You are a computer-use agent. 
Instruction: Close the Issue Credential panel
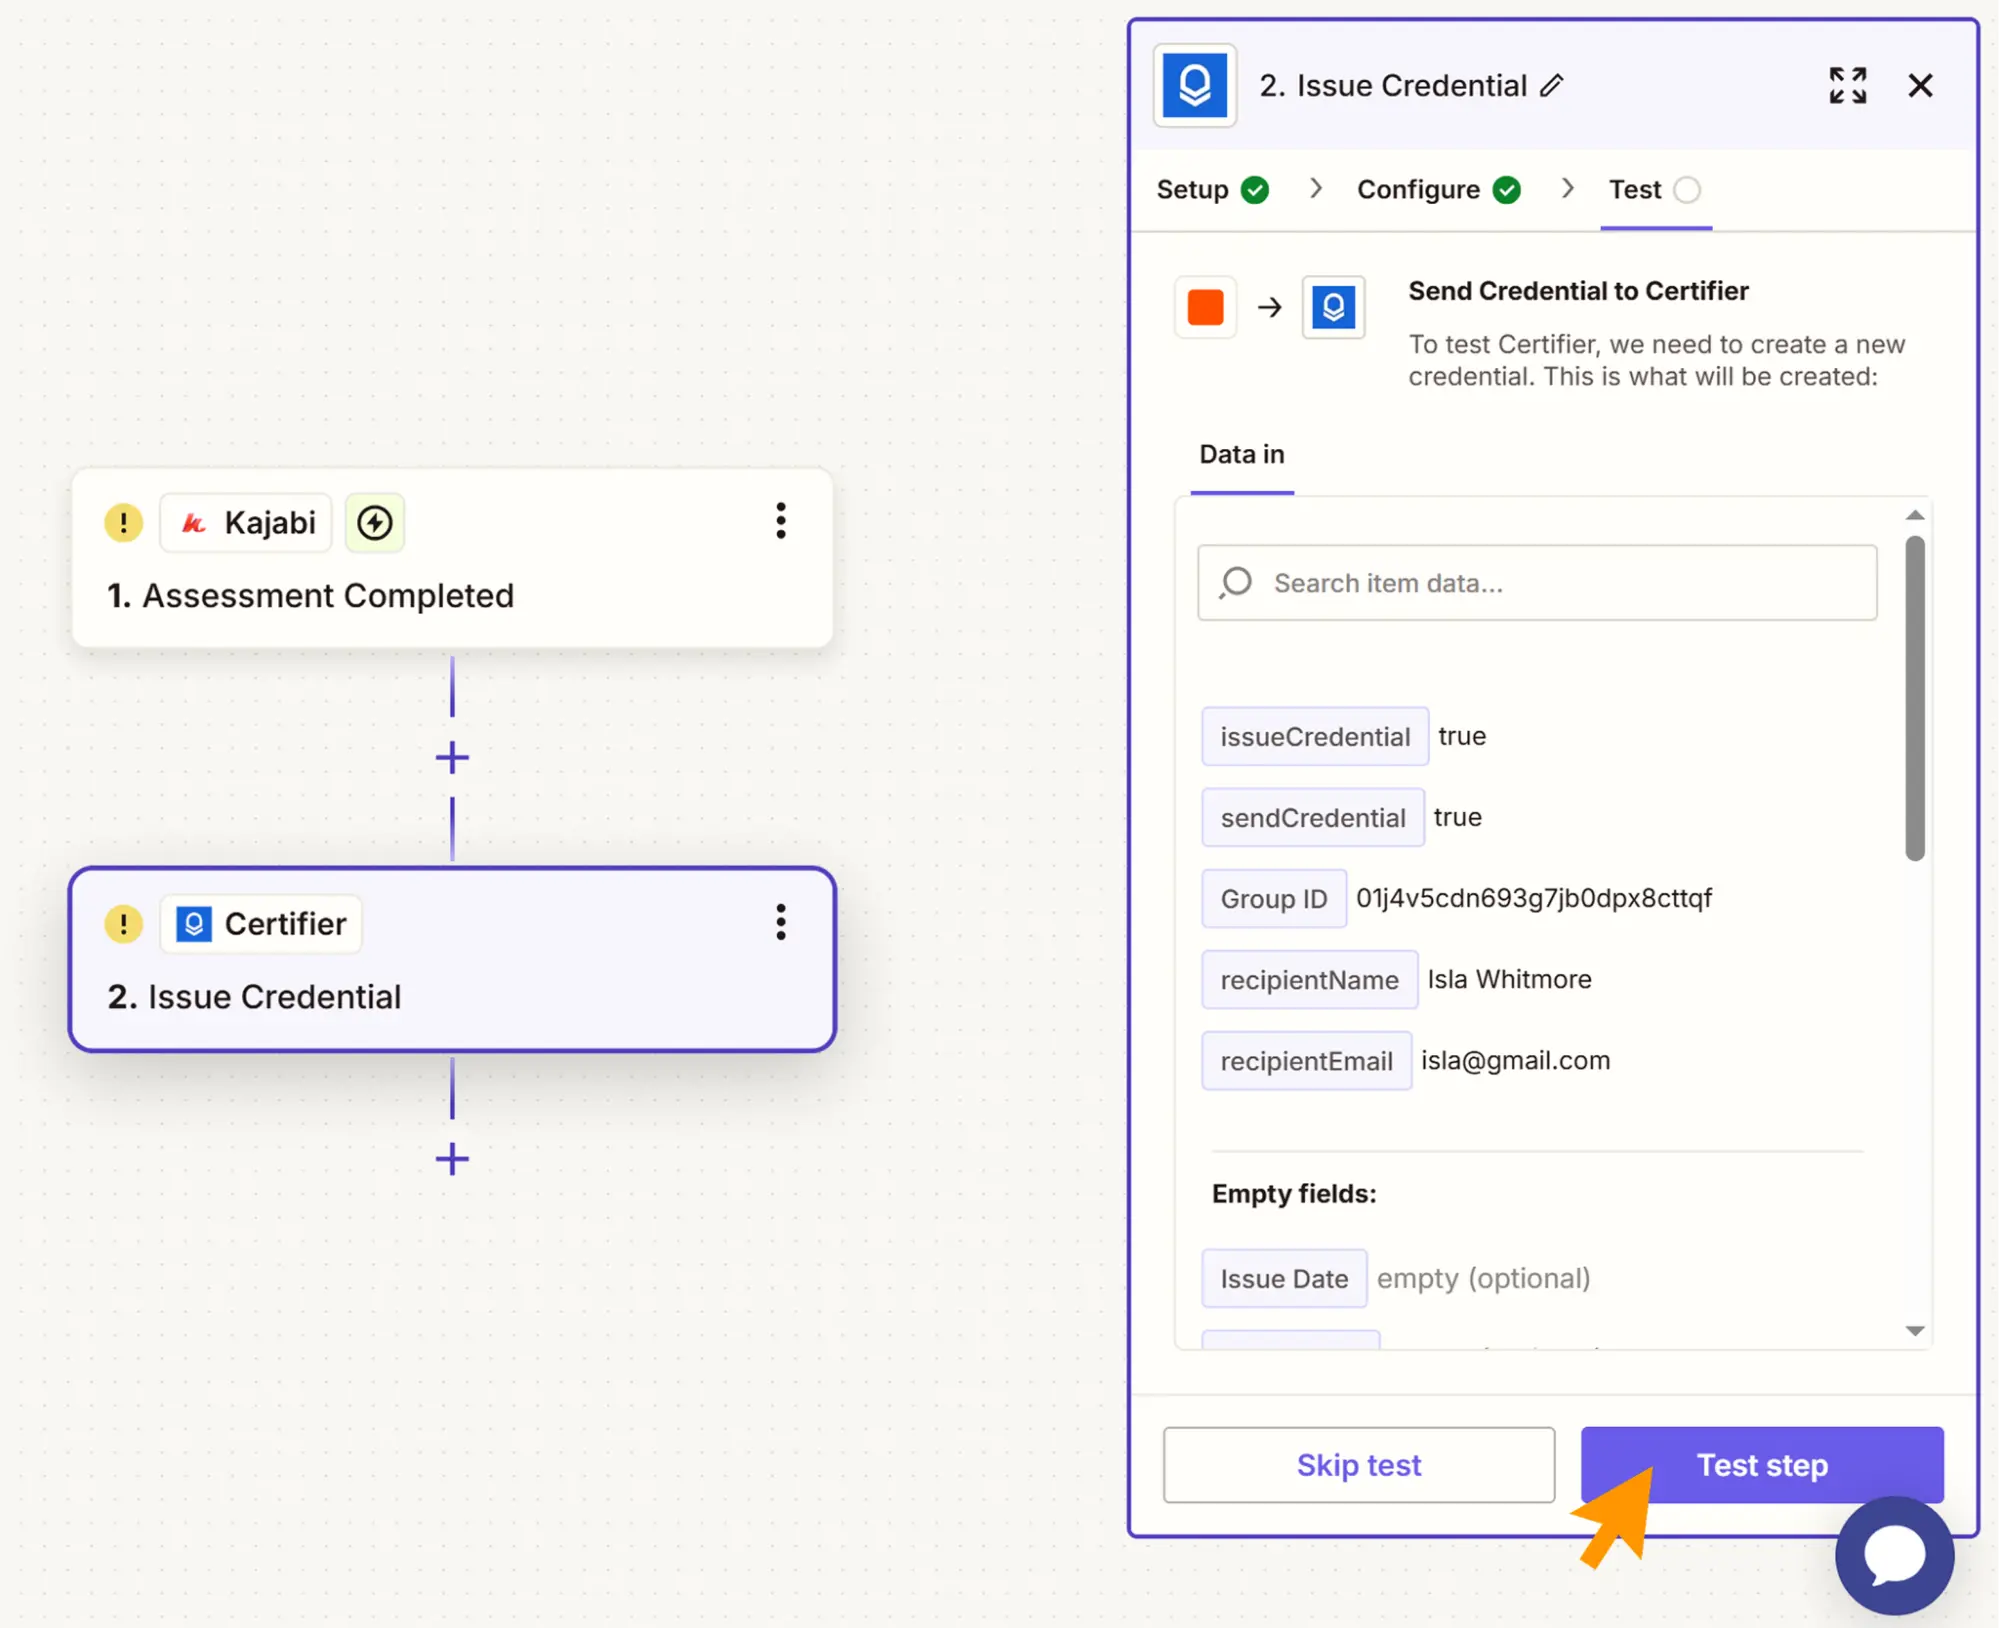pyautogui.click(x=1920, y=86)
